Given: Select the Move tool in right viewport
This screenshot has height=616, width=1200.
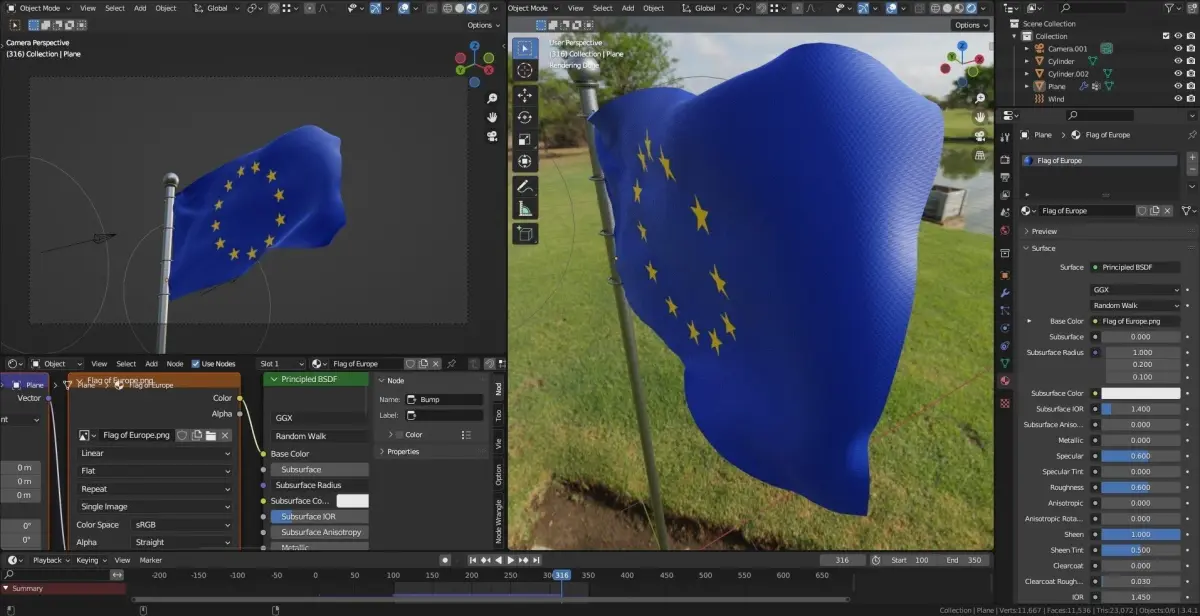Looking at the screenshot, I should (525, 95).
